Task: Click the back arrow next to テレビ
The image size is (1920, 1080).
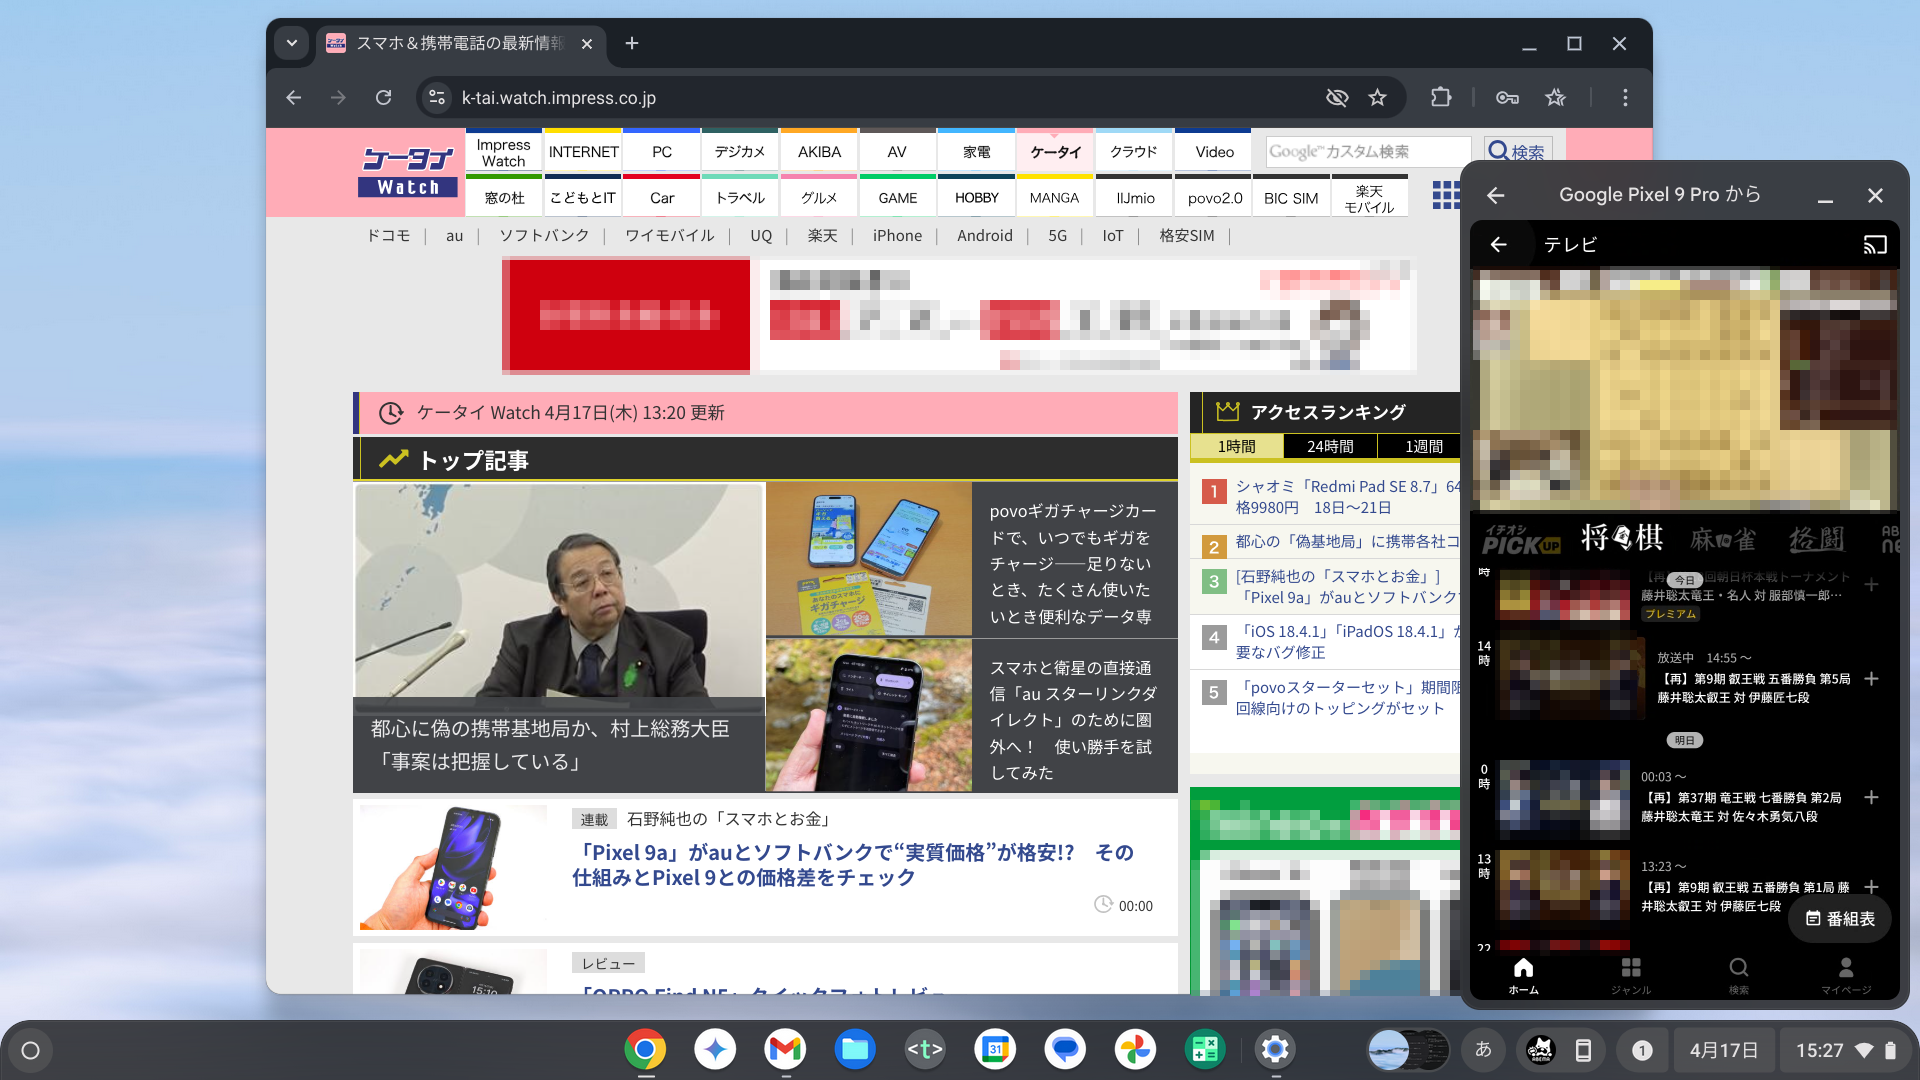Action: pyautogui.click(x=1498, y=244)
